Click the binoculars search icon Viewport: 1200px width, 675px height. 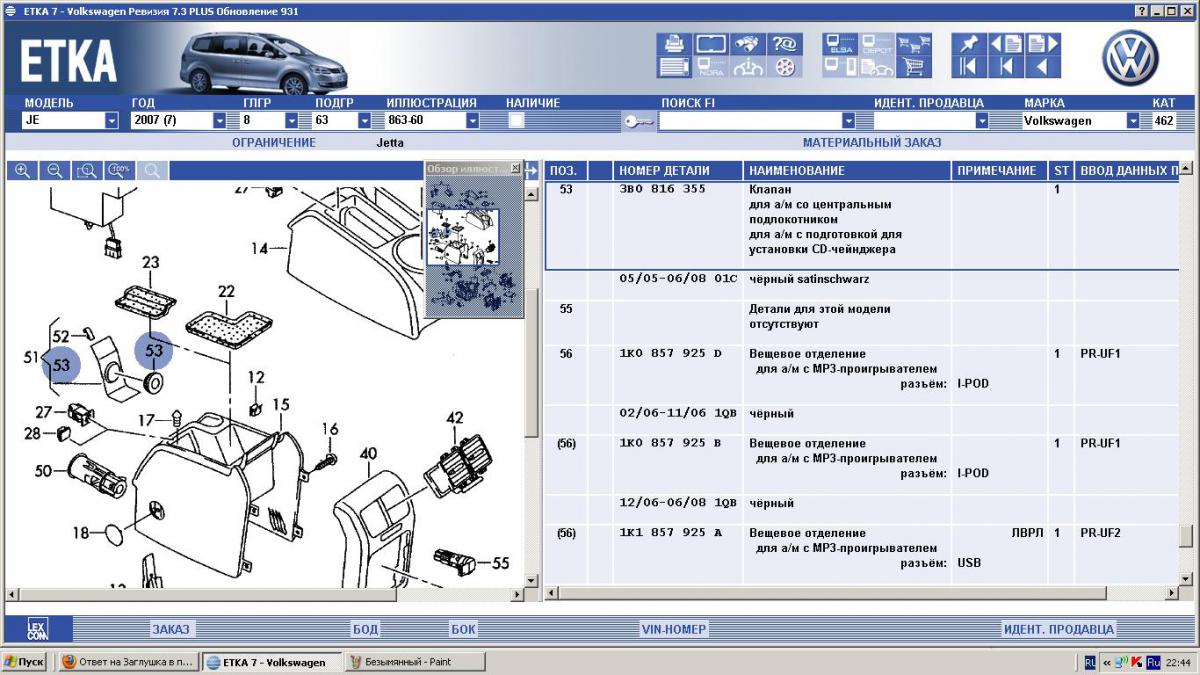tap(748, 44)
